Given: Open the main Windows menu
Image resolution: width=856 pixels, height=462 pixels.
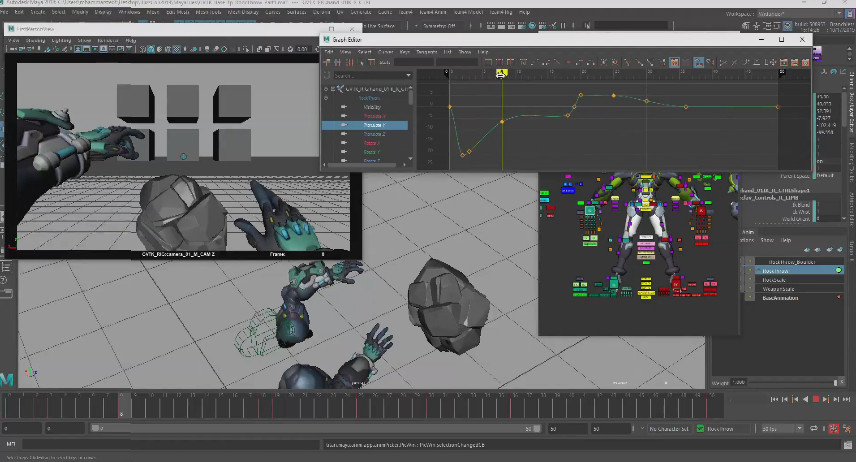Looking at the screenshot, I should pos(129,12).
